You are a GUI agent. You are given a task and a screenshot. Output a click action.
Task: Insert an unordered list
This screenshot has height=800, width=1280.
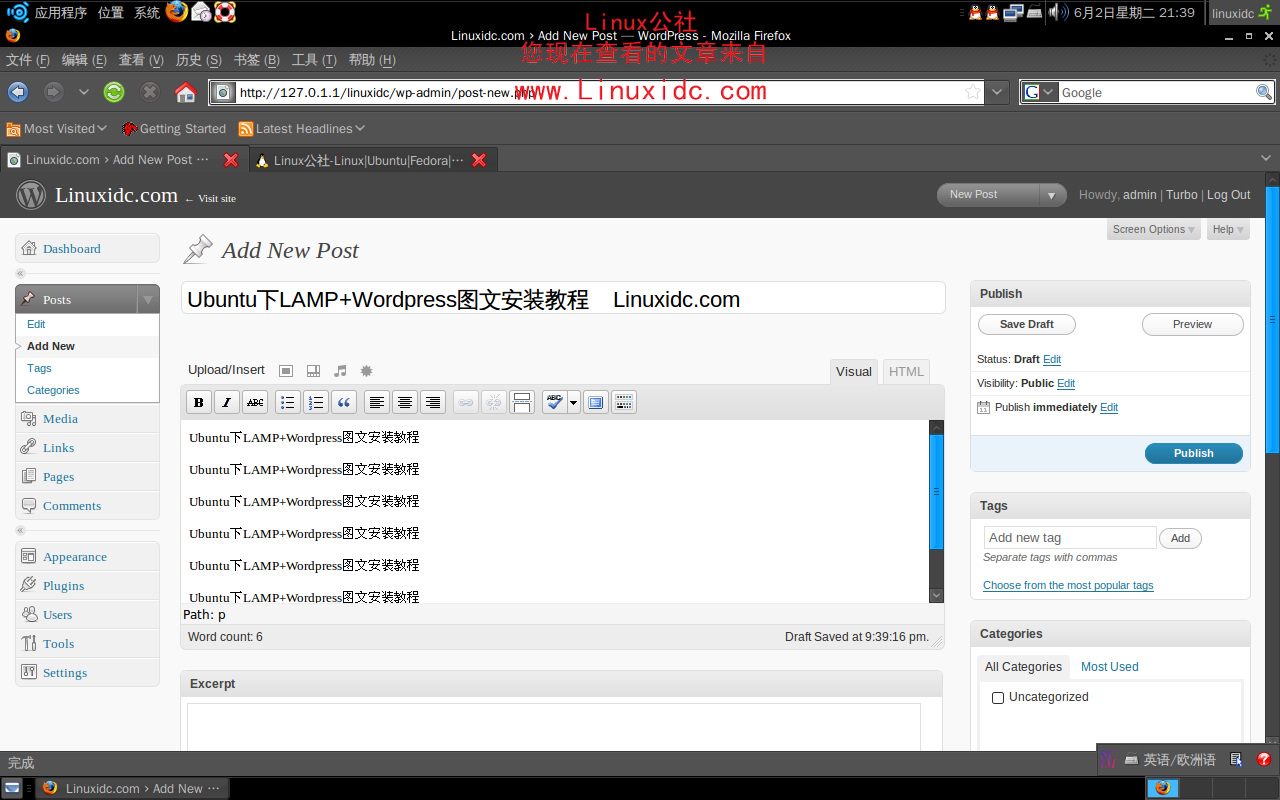tap(287, 401)
